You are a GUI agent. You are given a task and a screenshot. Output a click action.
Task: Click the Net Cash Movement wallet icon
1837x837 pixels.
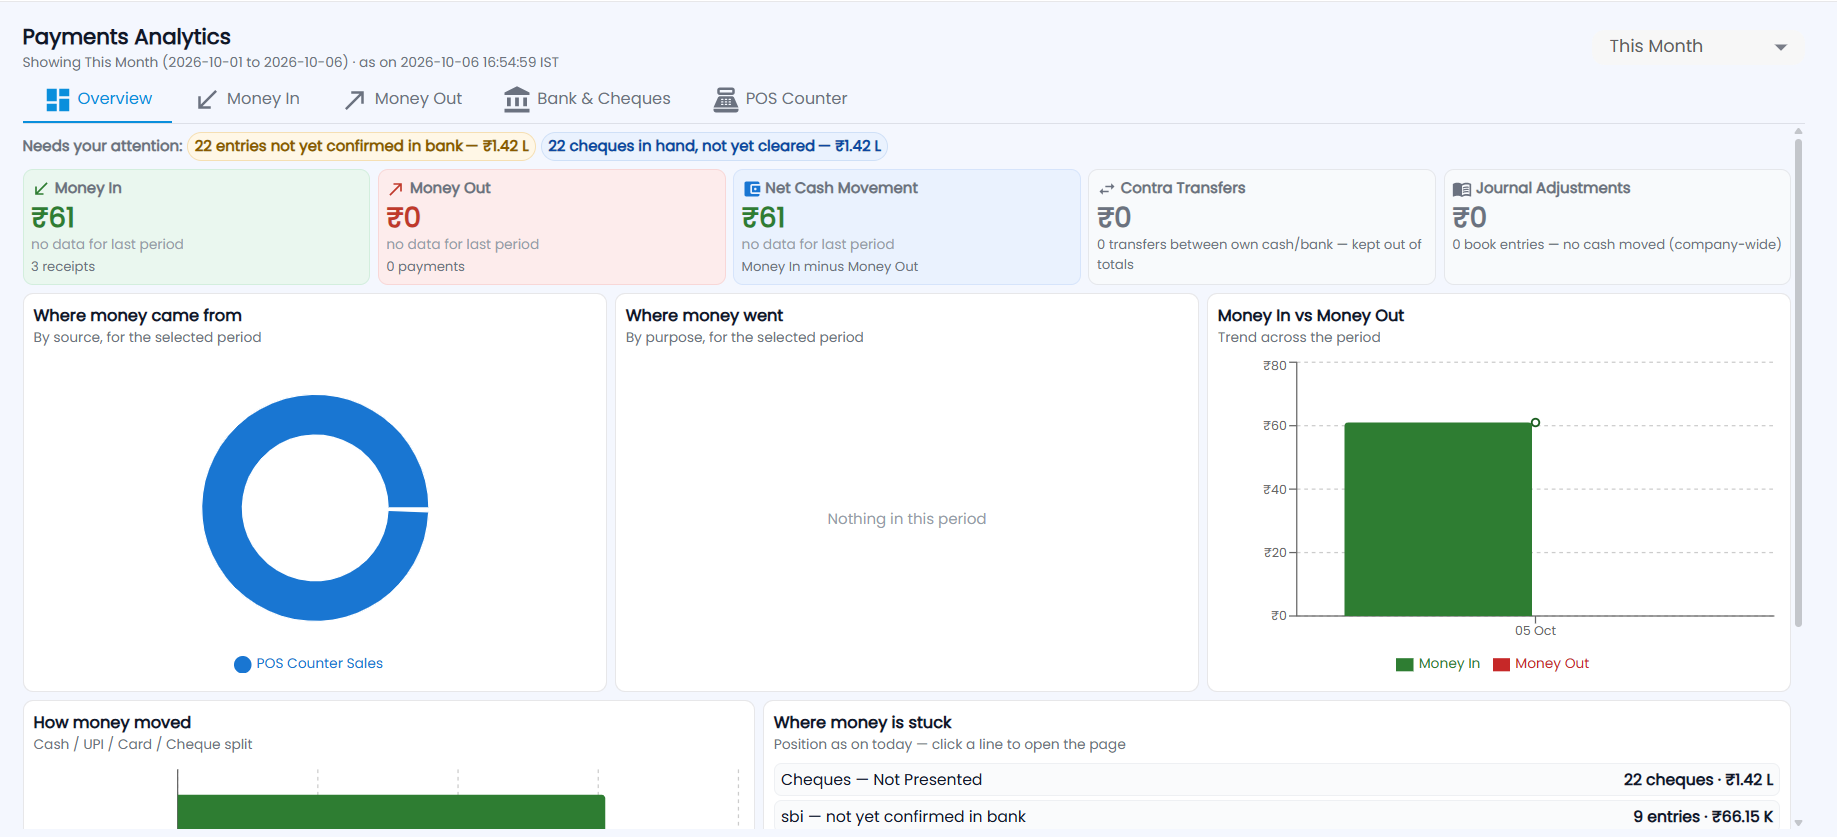coord(752,189)
